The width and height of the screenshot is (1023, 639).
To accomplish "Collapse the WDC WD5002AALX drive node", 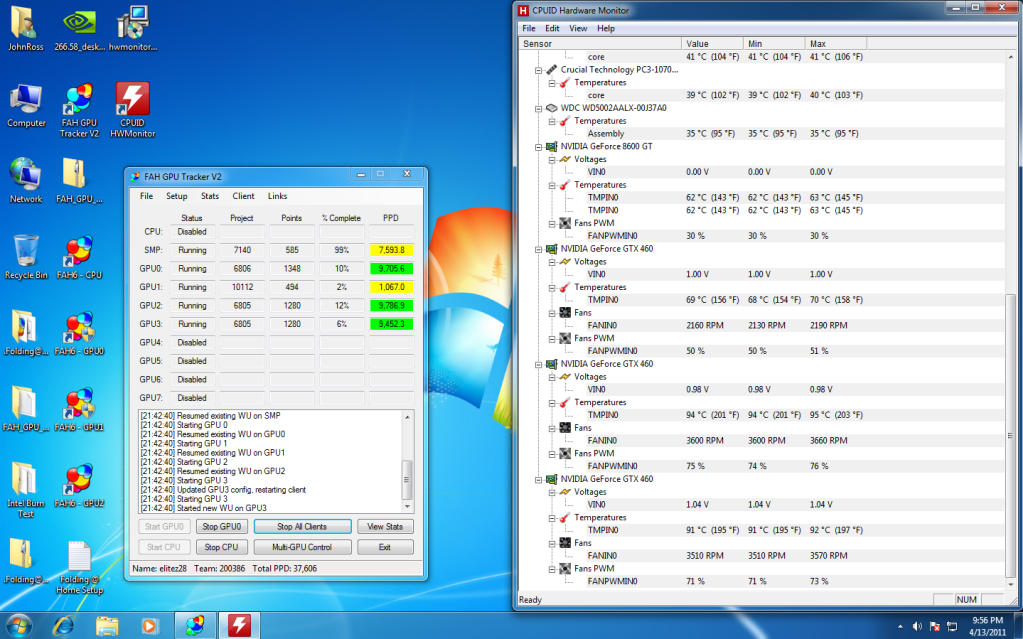I will click(538, 108).
